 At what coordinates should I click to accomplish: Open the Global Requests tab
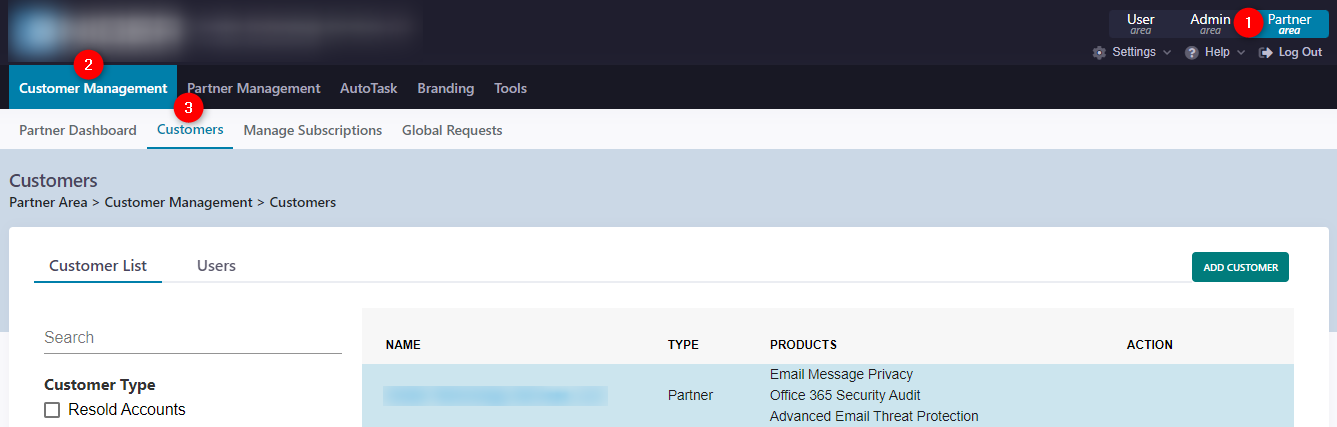click(452, 130)
